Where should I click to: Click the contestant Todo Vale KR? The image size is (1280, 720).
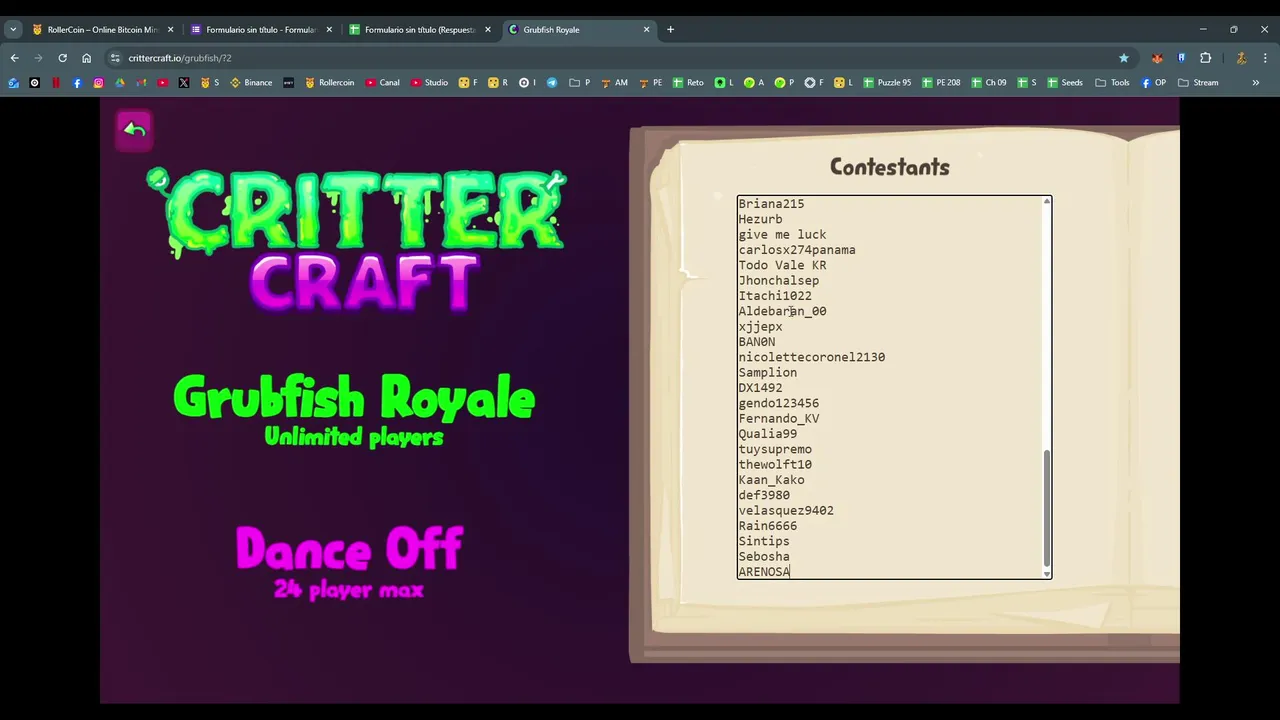point(782,265)
